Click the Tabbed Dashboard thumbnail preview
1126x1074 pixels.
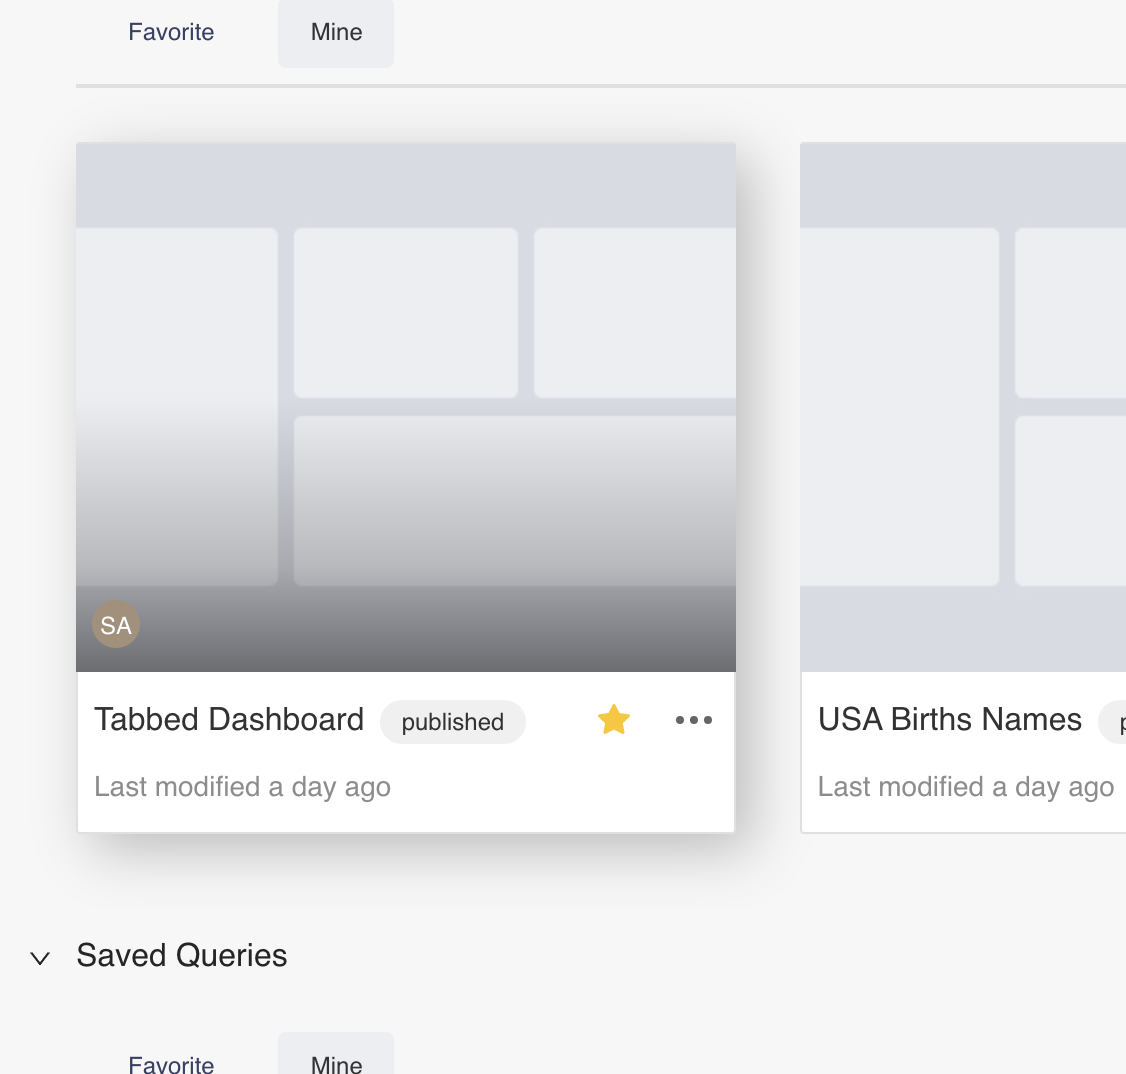(406, 407)
